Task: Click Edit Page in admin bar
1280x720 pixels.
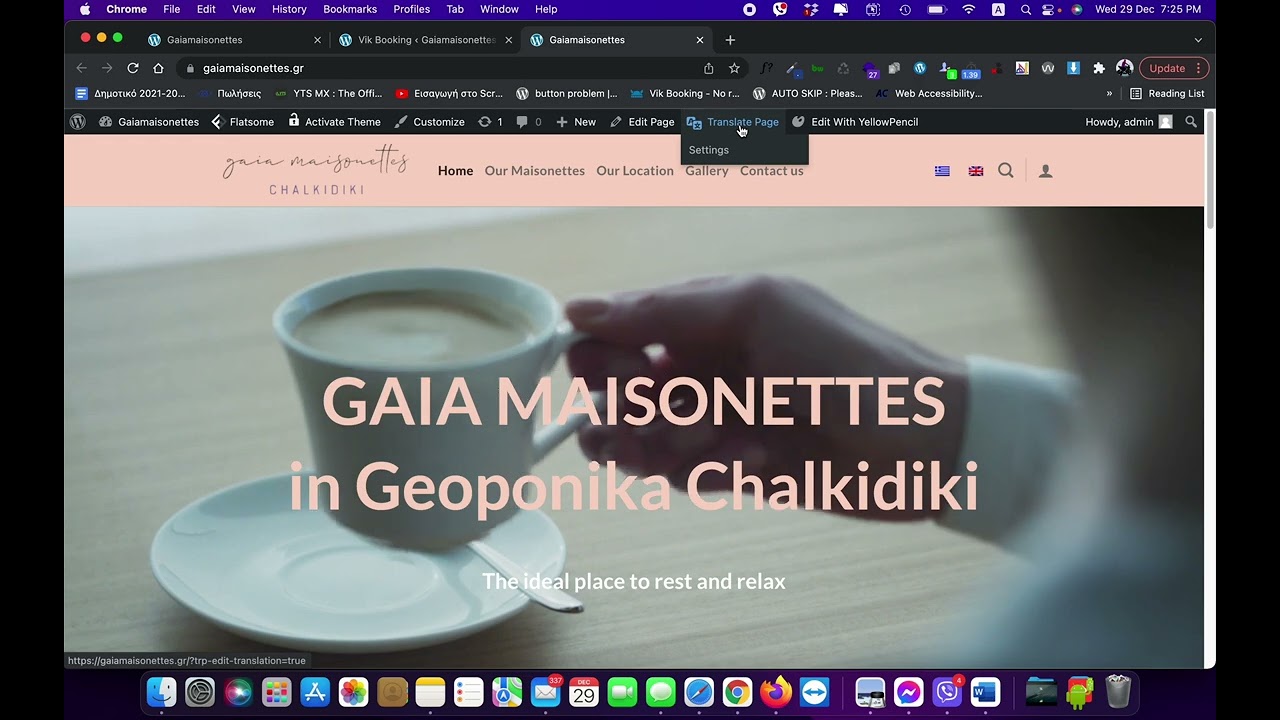Action: click(642, 122)
